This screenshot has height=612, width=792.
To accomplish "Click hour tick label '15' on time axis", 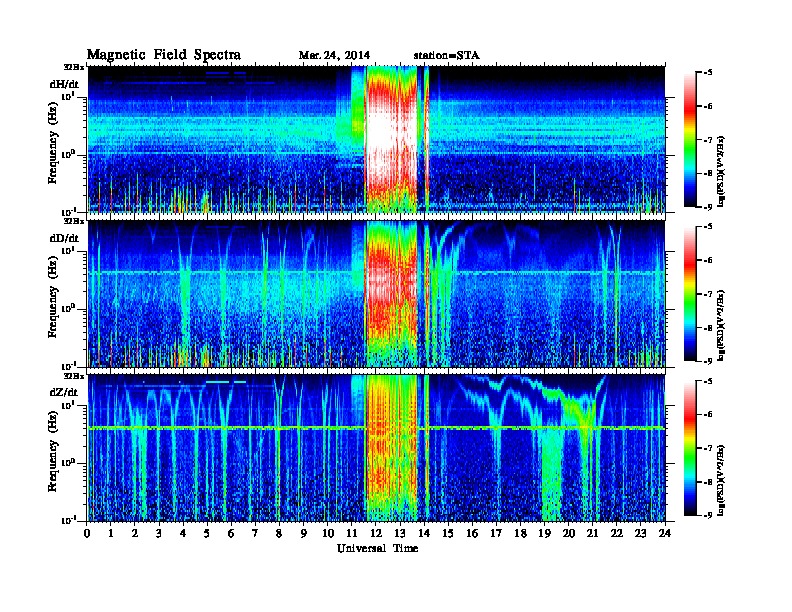I will 448,533.
